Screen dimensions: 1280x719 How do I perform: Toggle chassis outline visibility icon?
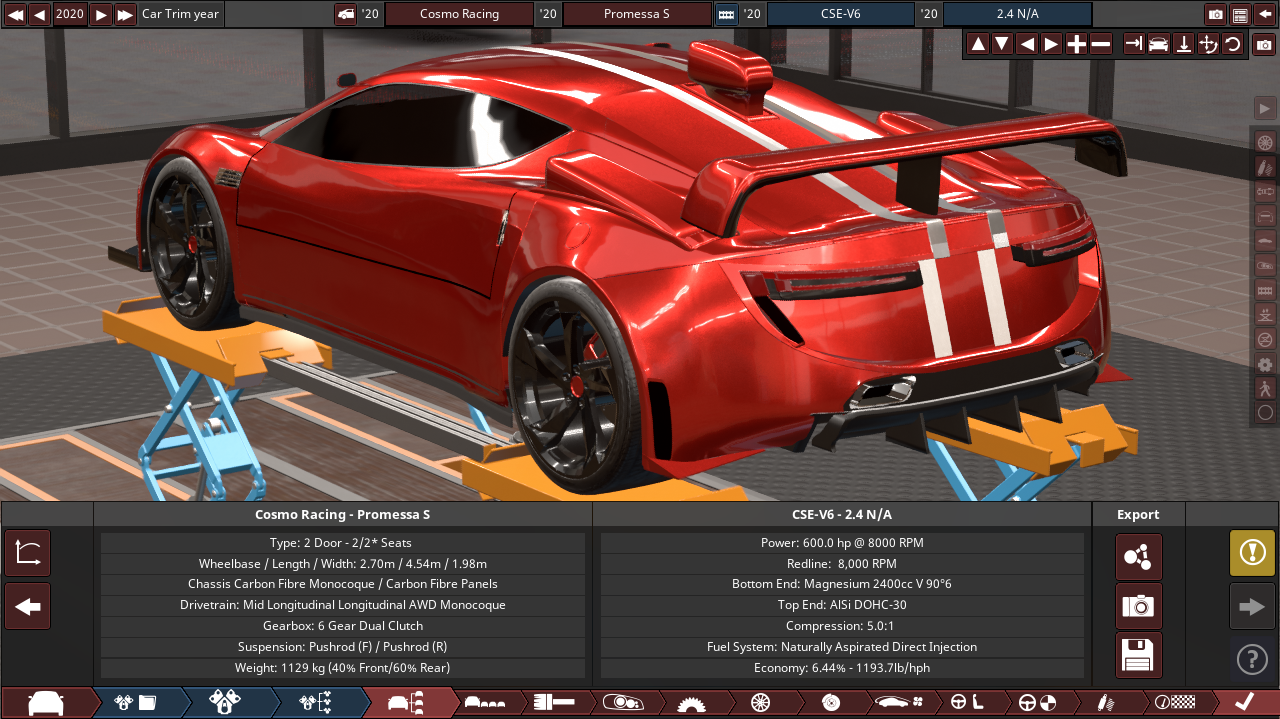click(x=1265, y=215)
